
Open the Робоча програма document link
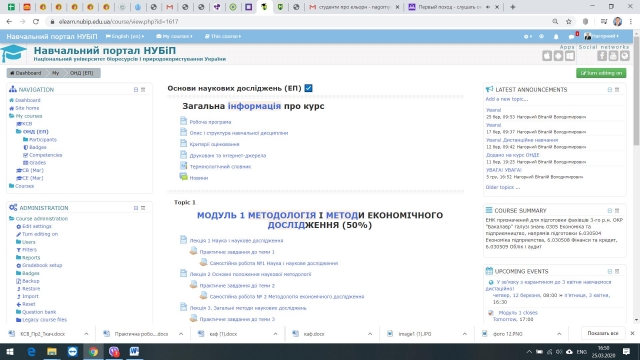pos(210,122)
